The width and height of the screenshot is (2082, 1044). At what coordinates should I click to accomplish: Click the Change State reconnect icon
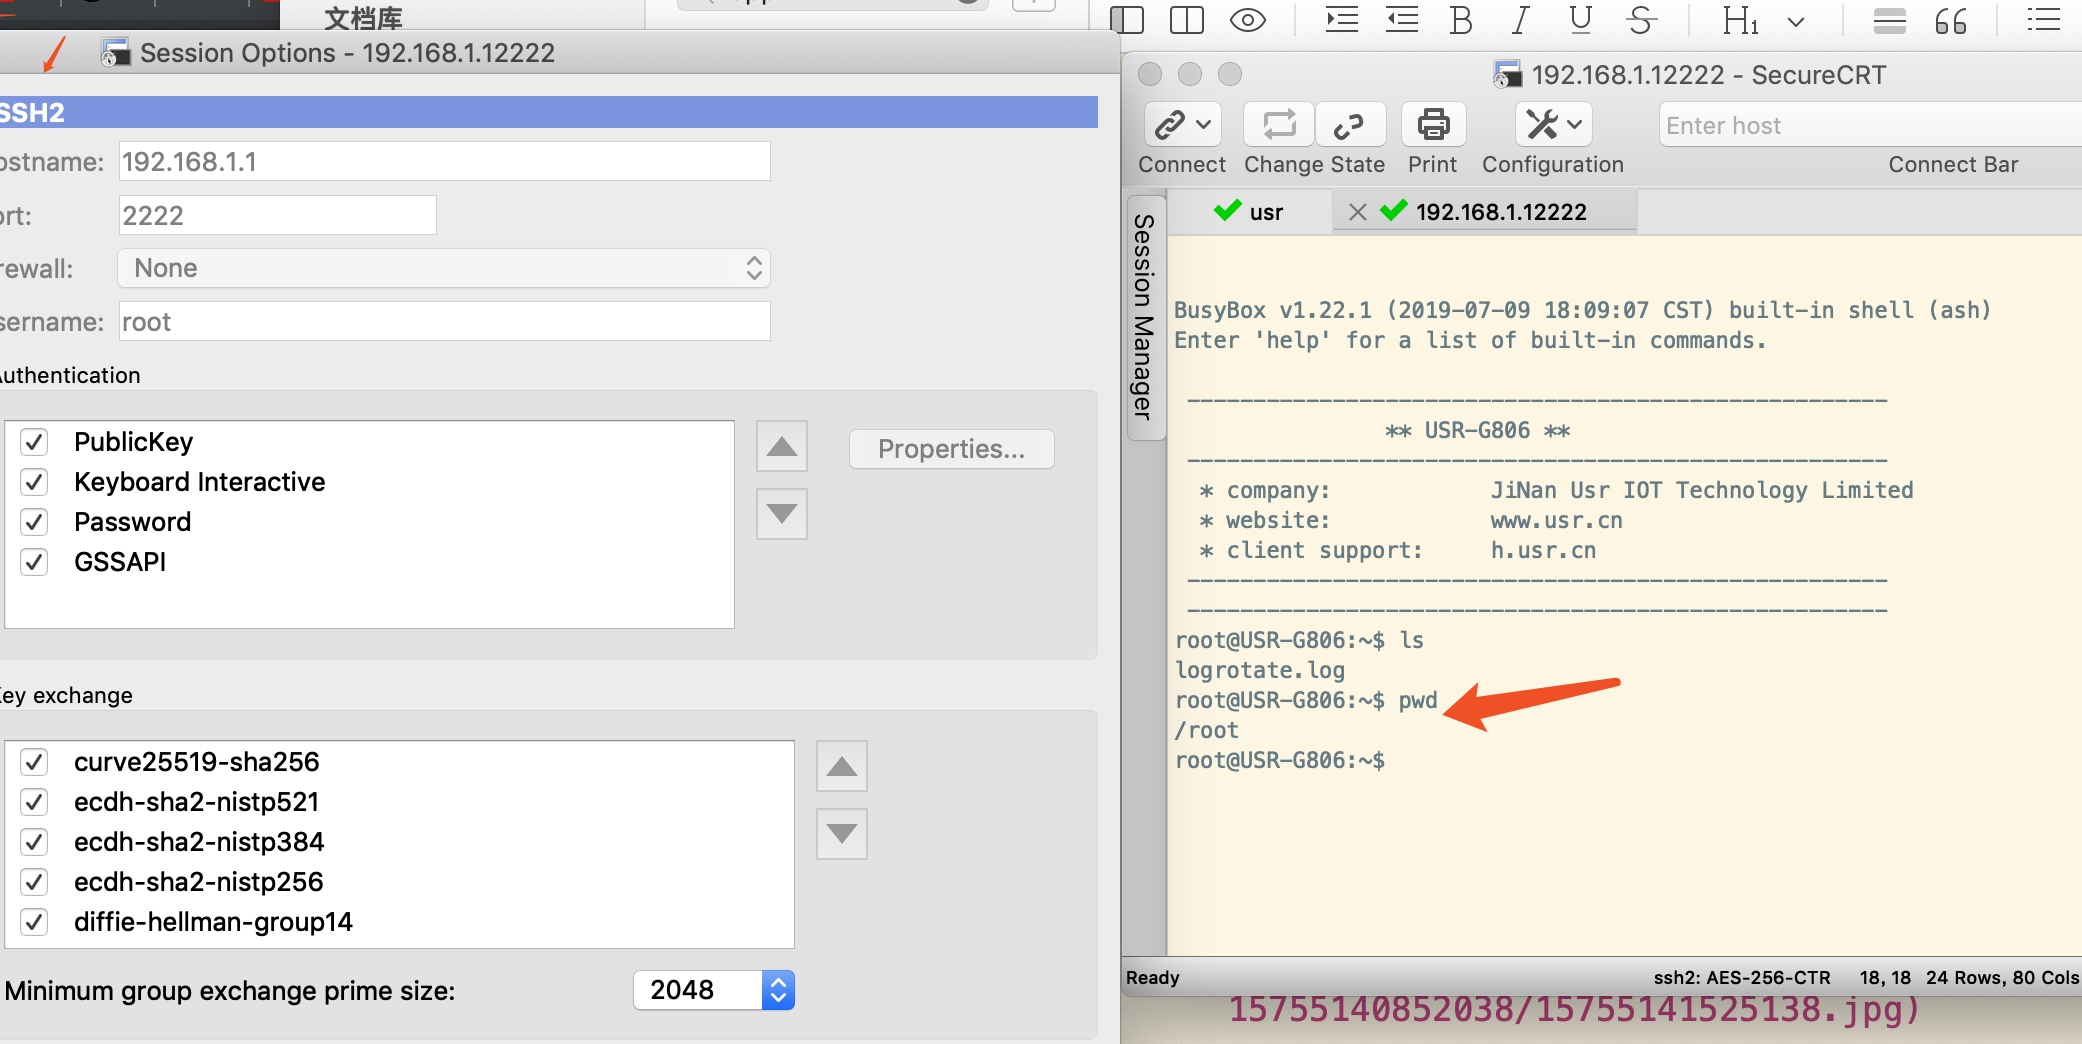tap(1278, 125)
